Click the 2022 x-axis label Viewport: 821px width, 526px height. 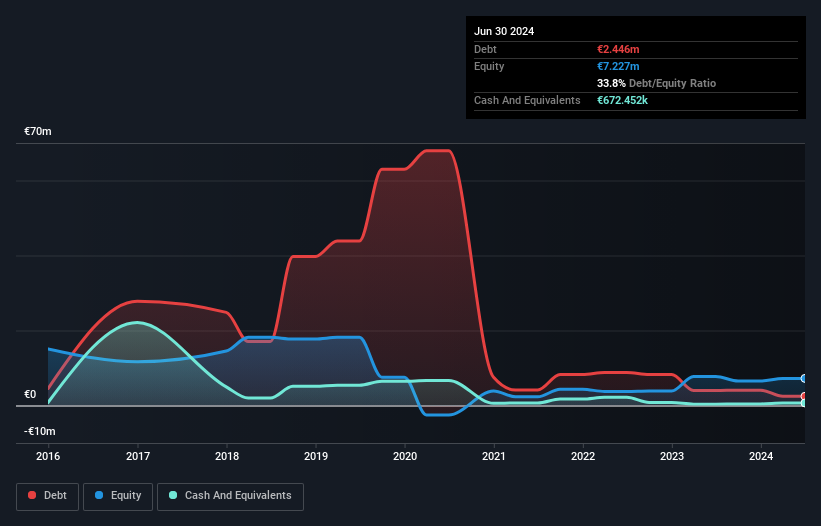click(x=583, y=456)
